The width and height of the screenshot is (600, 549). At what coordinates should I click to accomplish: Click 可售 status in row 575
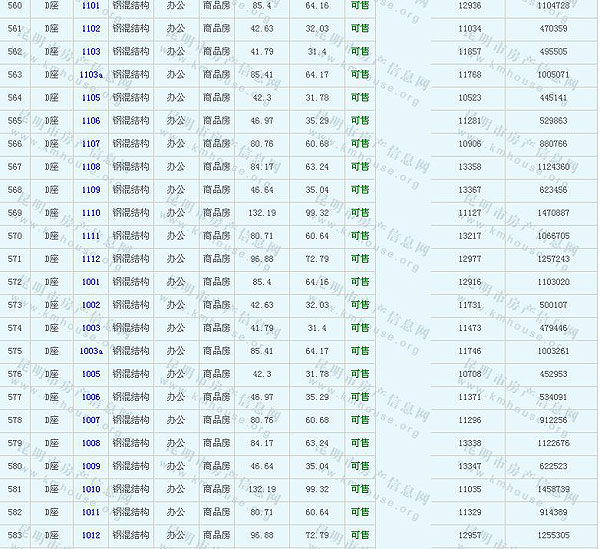click(360, 351)
